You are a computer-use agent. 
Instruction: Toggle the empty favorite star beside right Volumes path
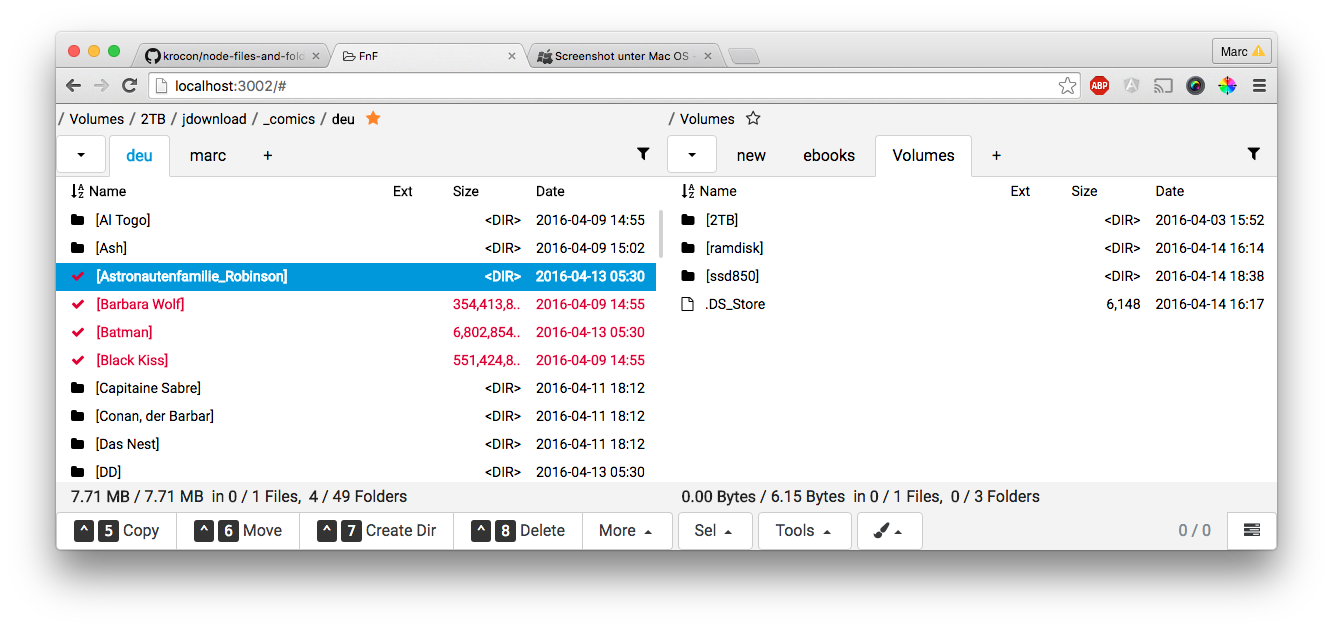[x=753, y=118]
